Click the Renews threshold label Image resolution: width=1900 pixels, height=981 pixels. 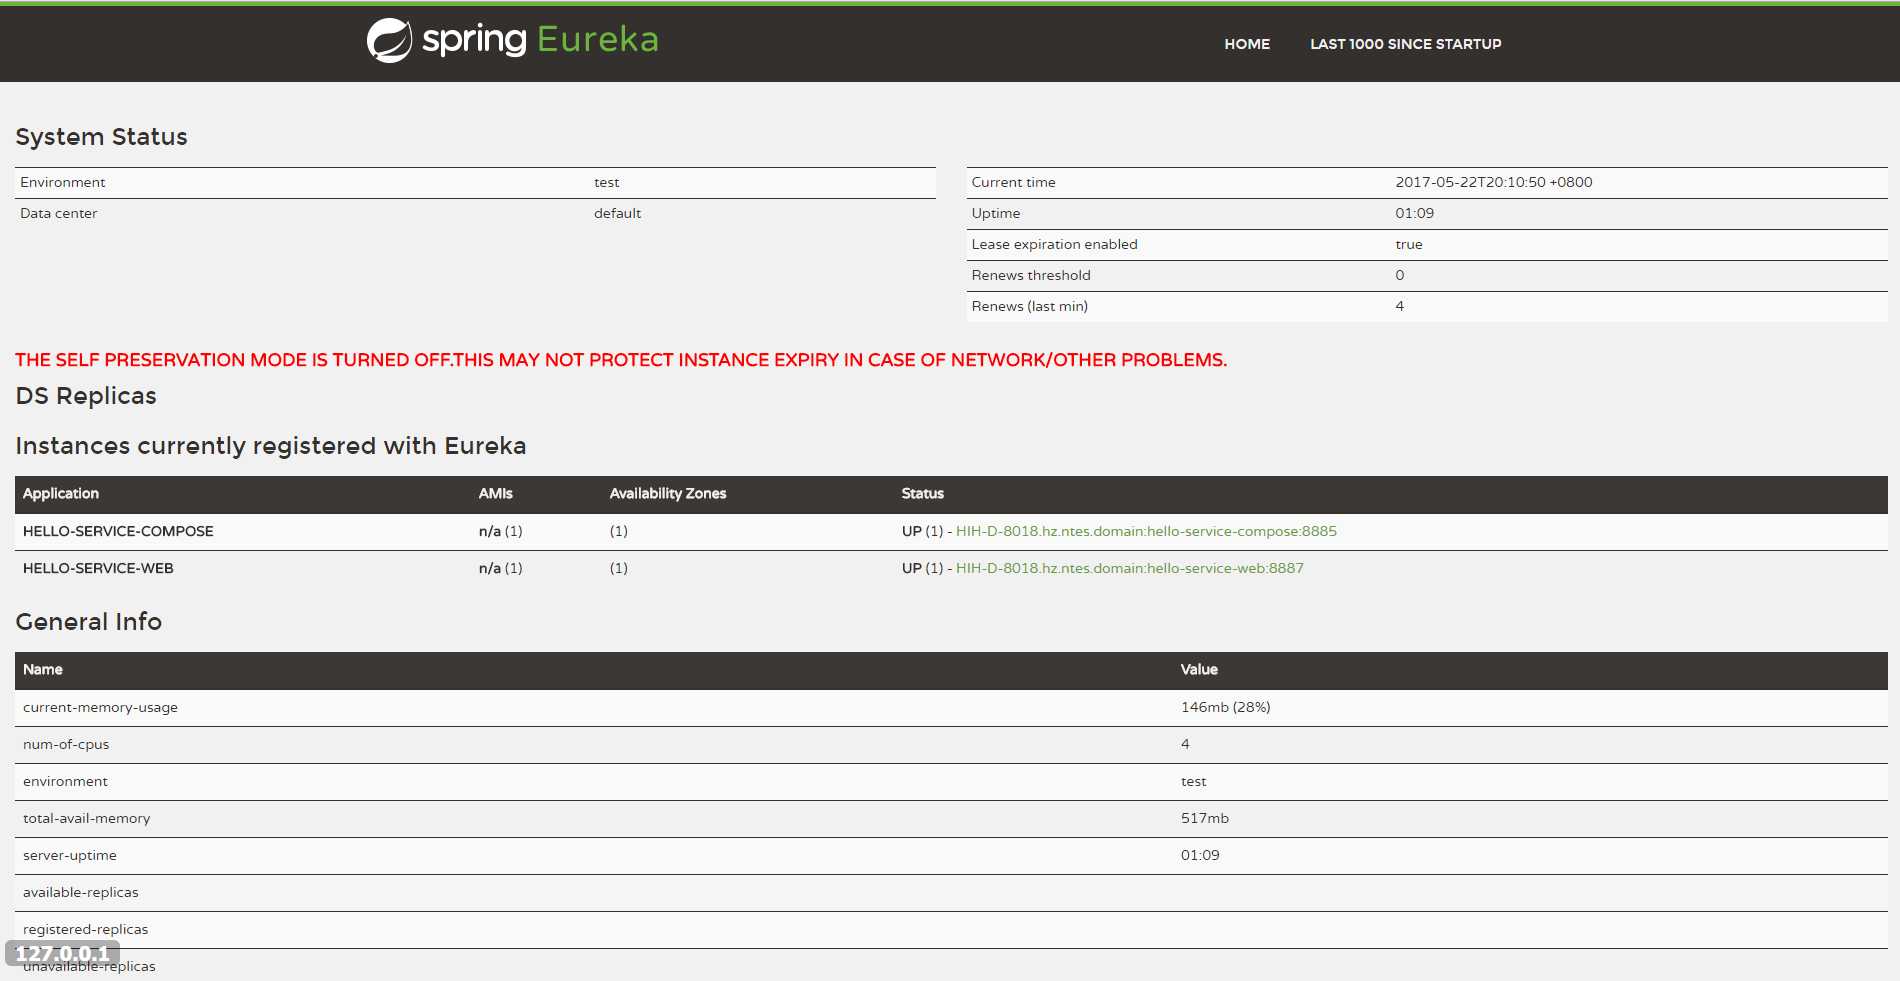1030,275
